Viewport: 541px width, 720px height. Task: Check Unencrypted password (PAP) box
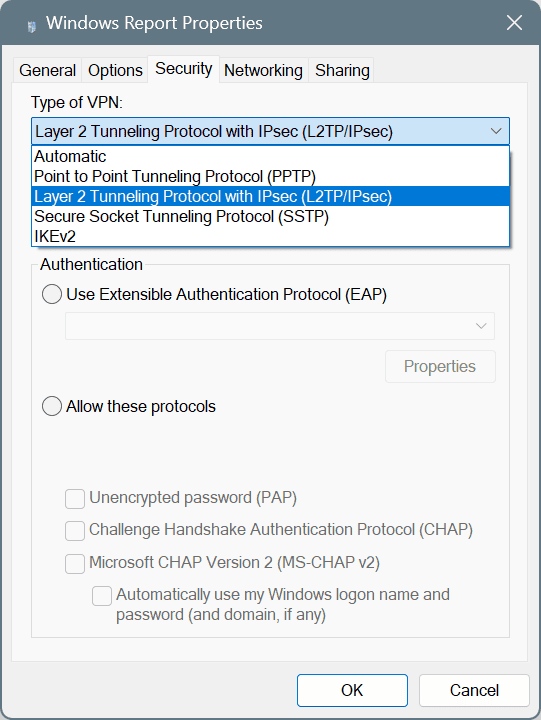click(x=75, y=499)
